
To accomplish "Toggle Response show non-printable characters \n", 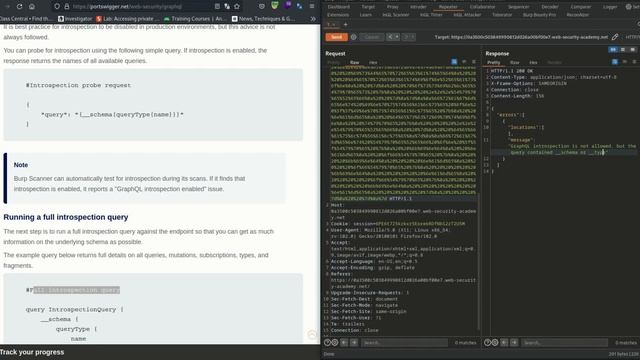I will point(624,62).
